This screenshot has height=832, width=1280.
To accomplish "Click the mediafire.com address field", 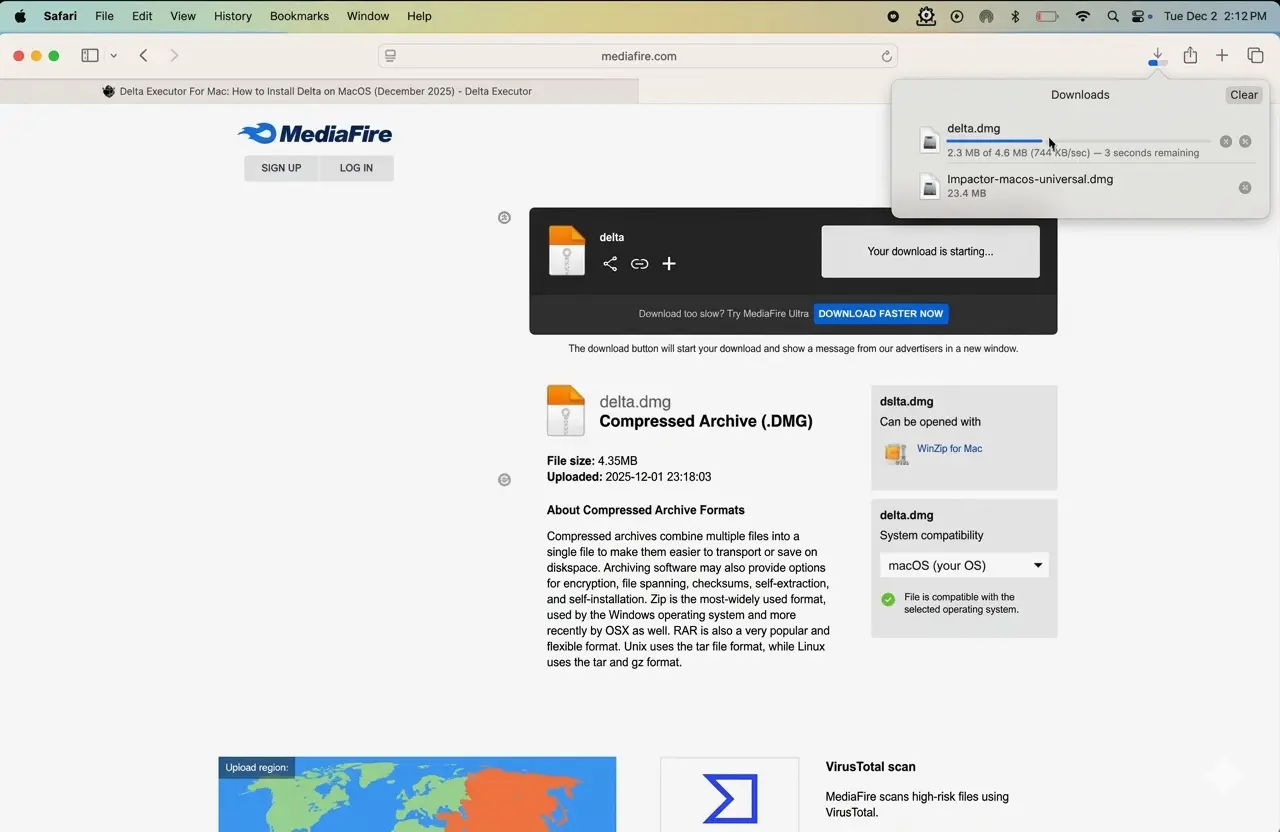I will tap(638, 56).
